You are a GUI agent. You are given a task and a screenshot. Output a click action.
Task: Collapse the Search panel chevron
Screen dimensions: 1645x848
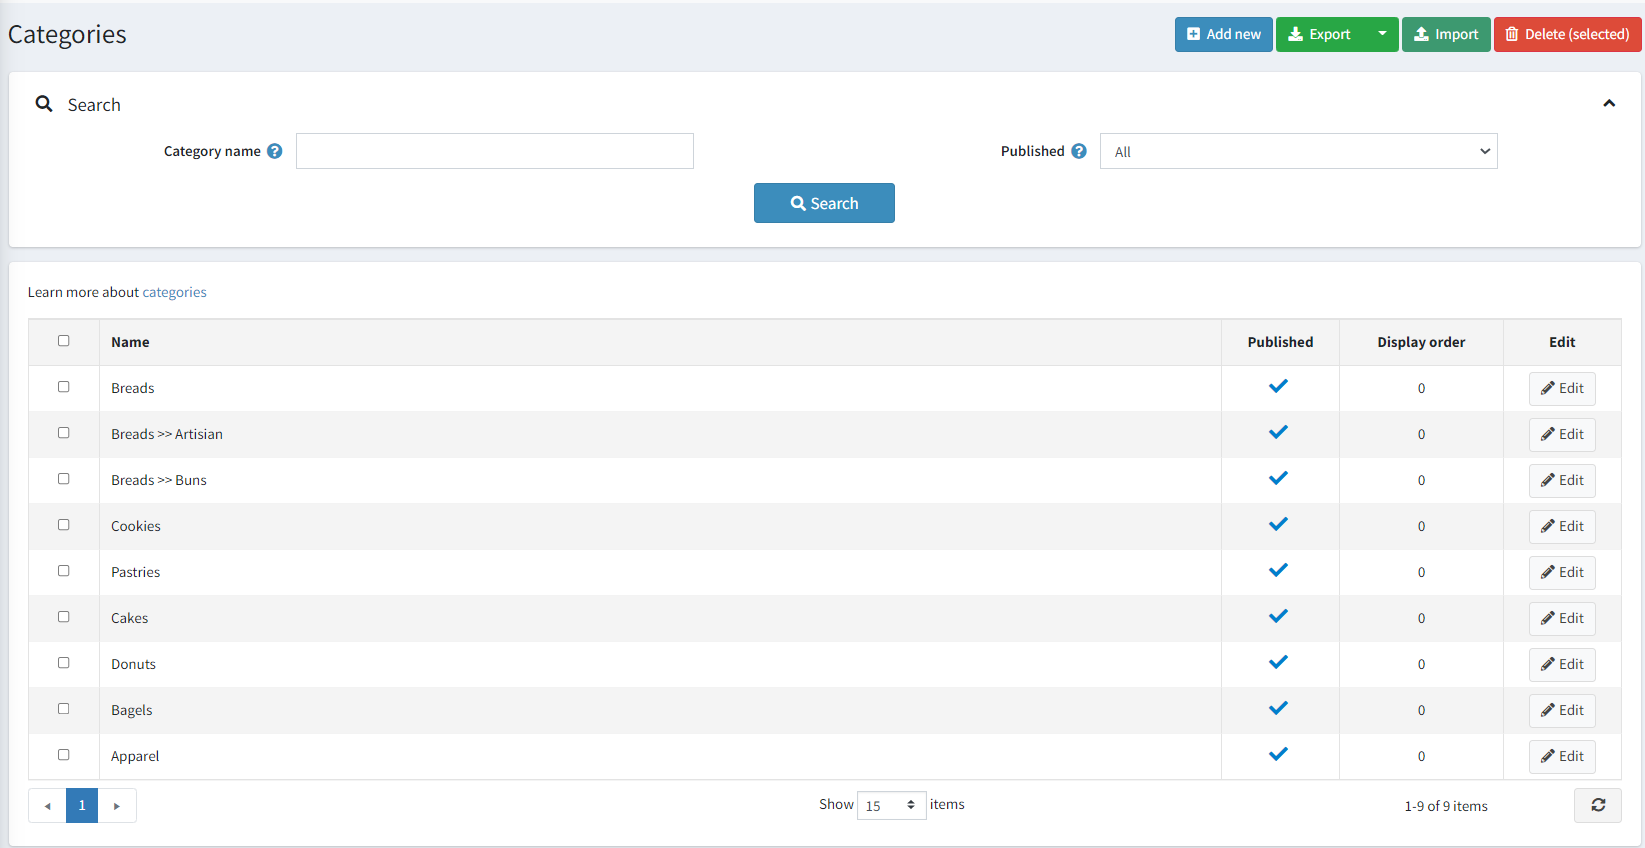(1609, 104)
